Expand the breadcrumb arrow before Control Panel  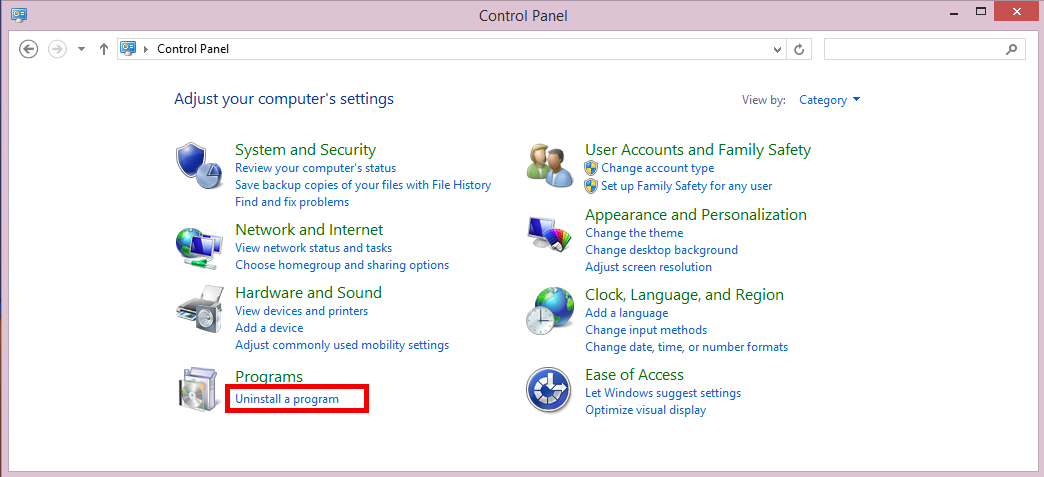coord(147,49)
